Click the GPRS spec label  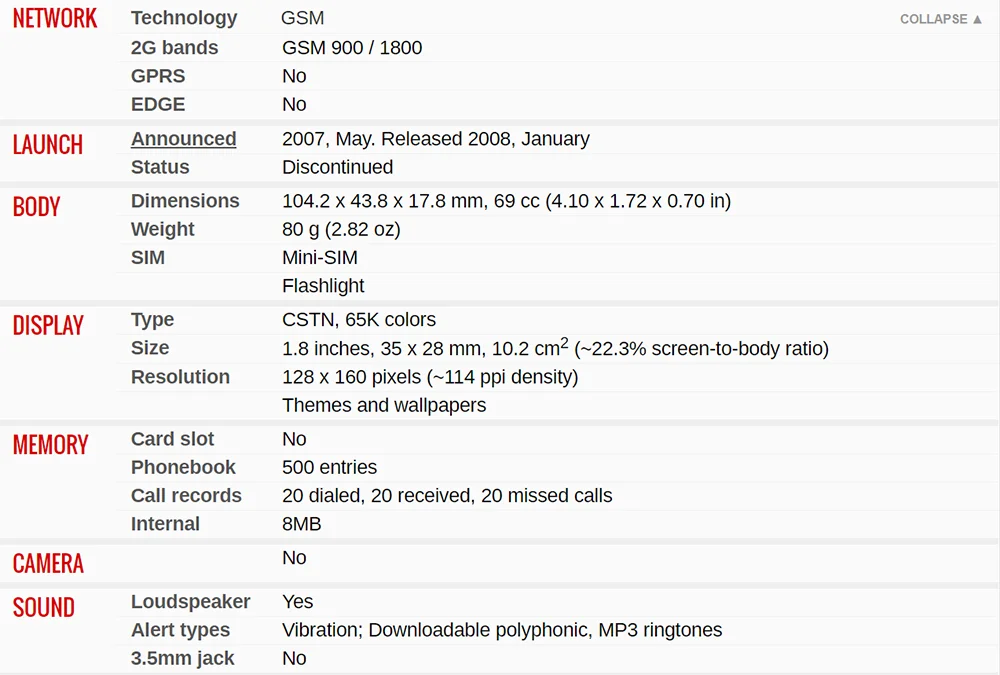pos(158,76)
